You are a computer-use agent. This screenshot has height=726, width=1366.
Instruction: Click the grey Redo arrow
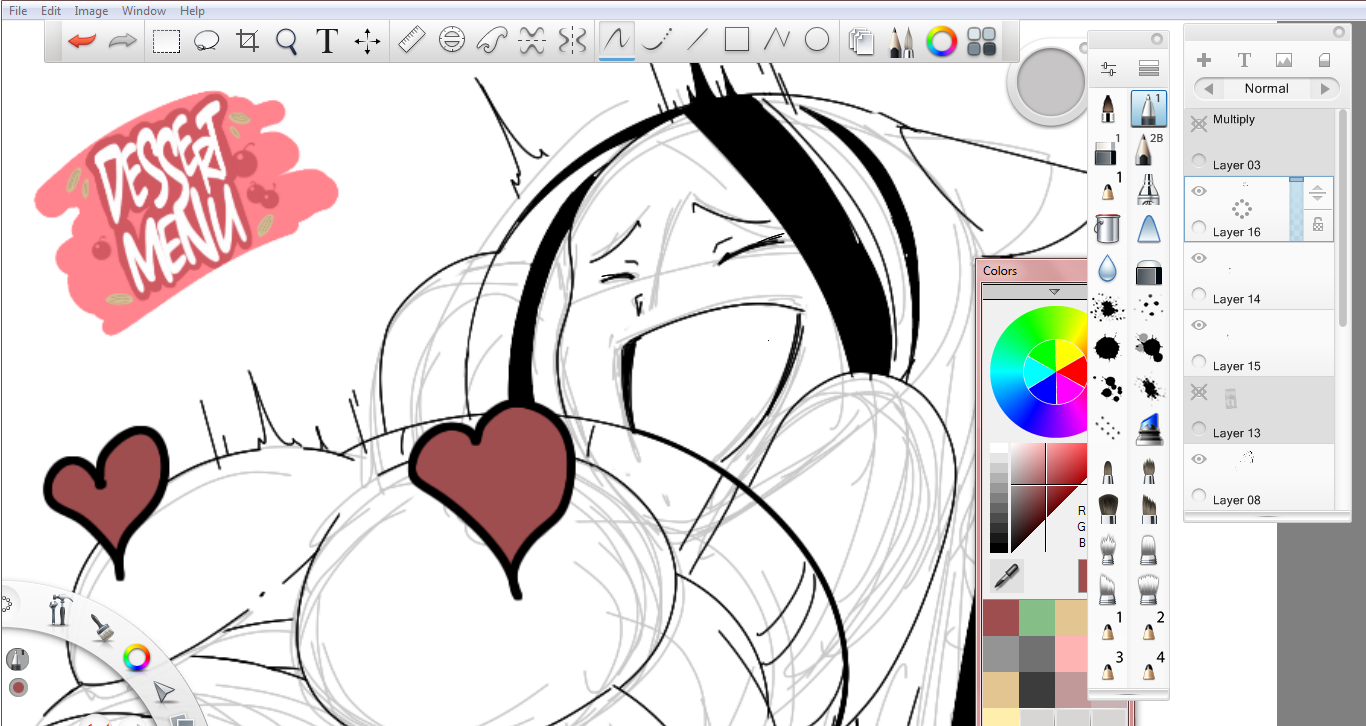coord(122,41)
